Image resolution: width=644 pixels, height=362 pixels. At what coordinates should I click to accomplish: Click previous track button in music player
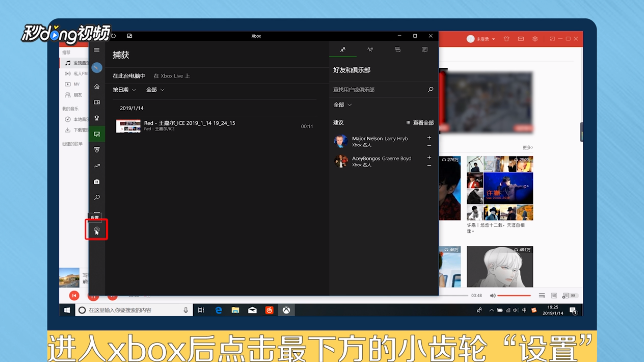tap(74, 295)
